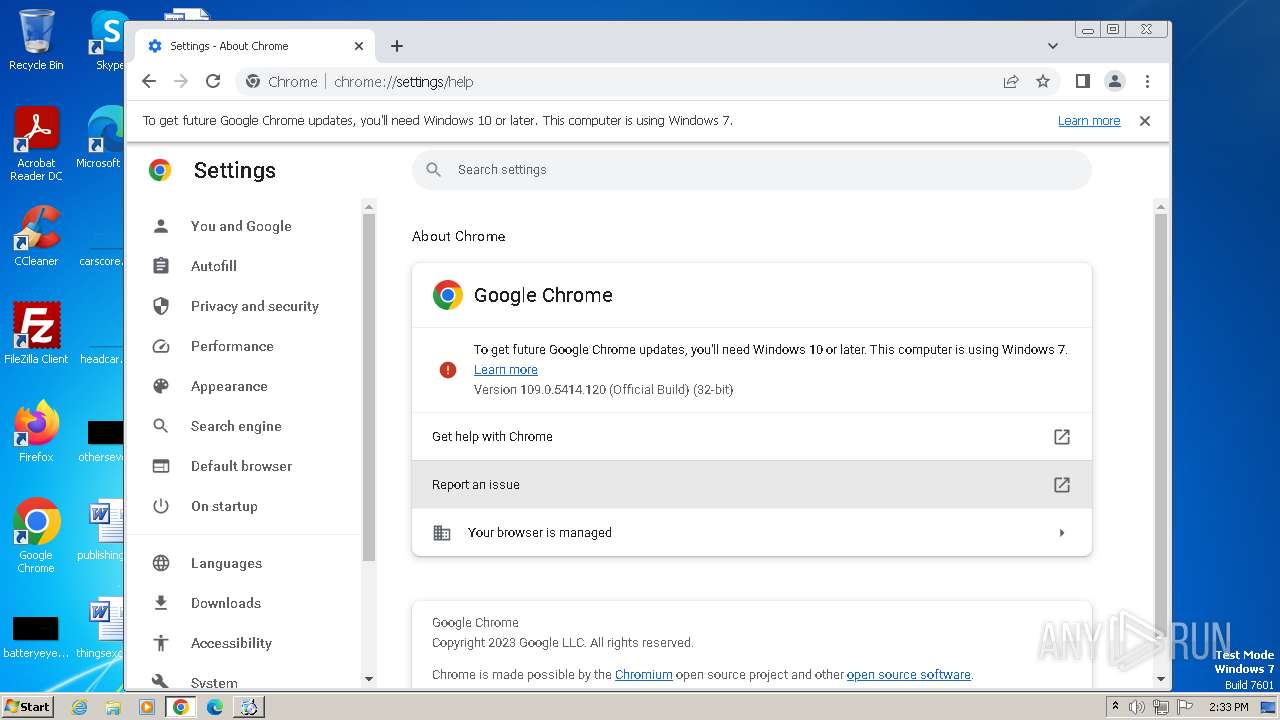View site information icon in address bar
The height and width of the screenshot is (720, 1280).
coord(253,82)
